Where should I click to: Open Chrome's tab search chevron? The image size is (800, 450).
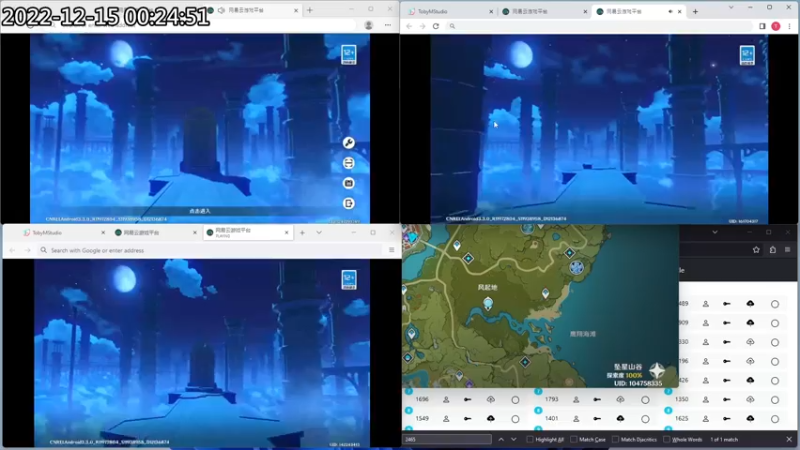coord(731,8)
